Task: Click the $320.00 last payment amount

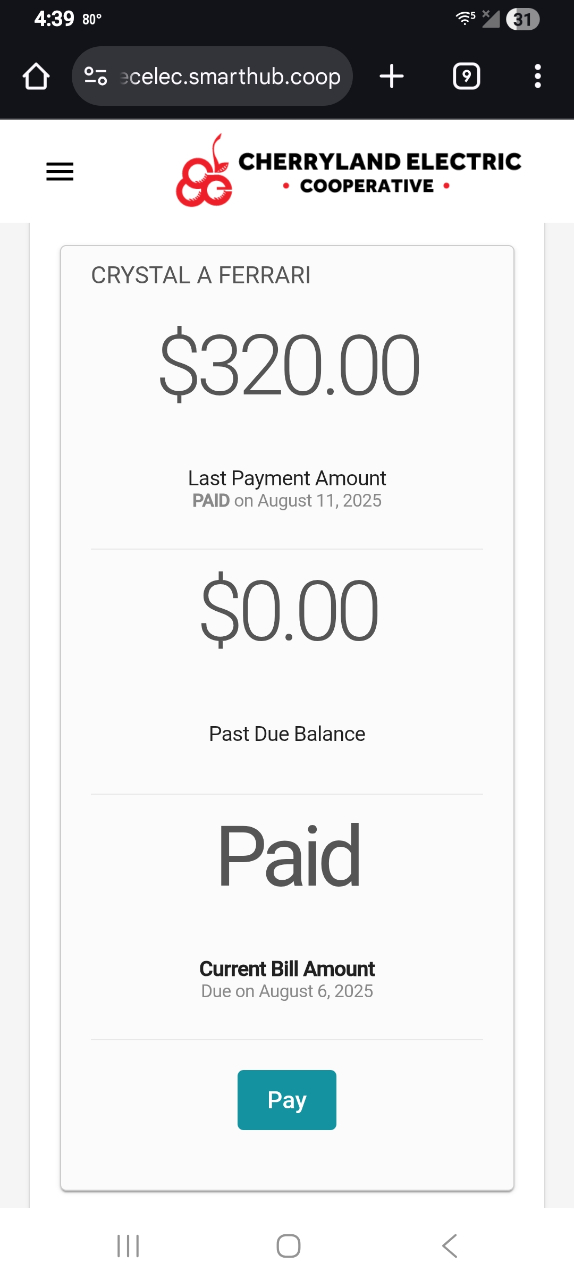Action: pos(289,366)
